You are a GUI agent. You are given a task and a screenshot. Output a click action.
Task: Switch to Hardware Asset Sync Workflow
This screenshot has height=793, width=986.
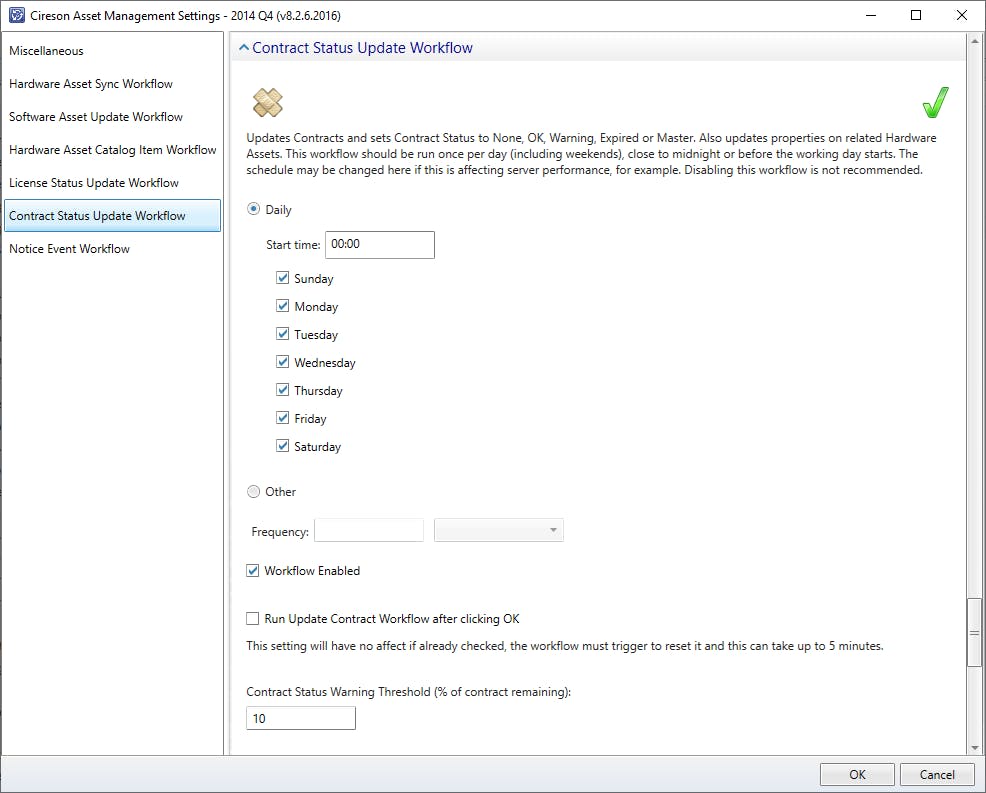(x=91, y=84)
